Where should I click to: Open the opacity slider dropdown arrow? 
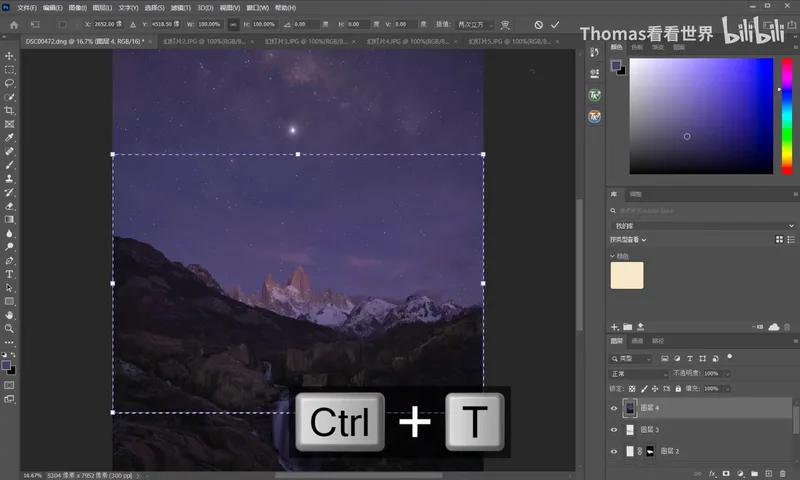point(727,374)
